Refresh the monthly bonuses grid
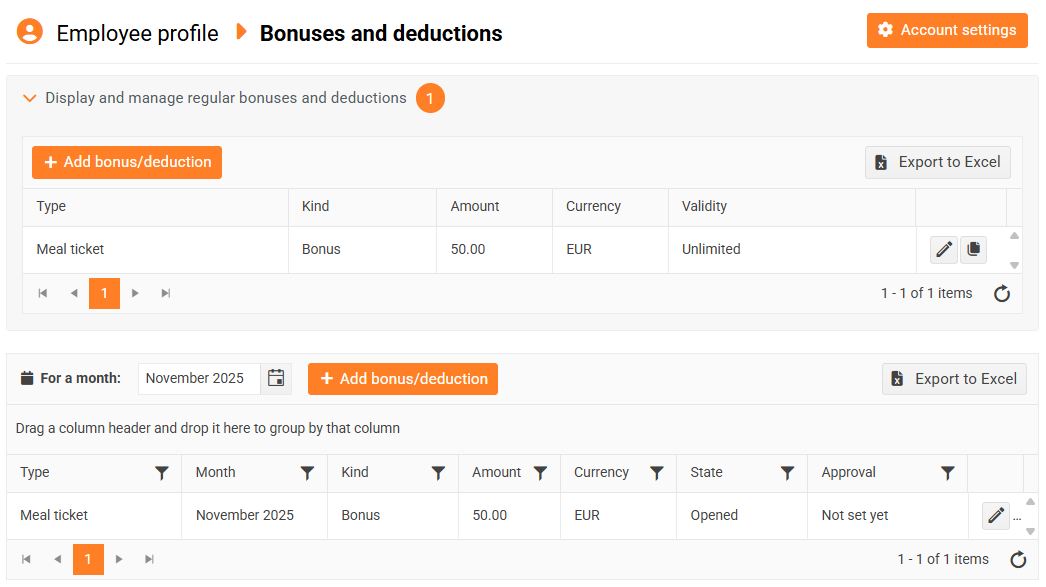Image resolution: width=1046 pixels, height=587 pixels. pos(1018,560)
